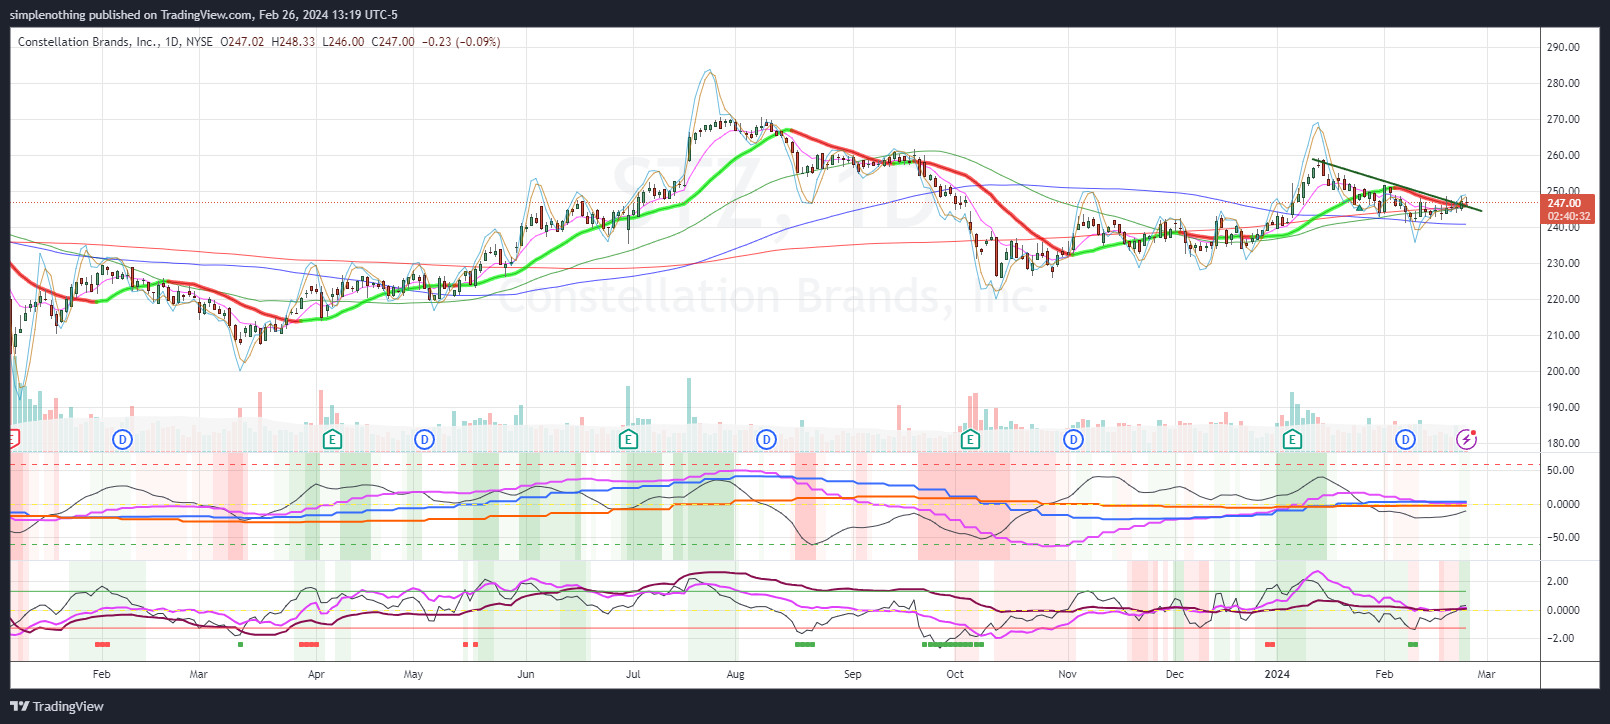Screen dimensions: 1610x724
Task: Click the red 247.00 current price label
Action: click(1565, 203)
